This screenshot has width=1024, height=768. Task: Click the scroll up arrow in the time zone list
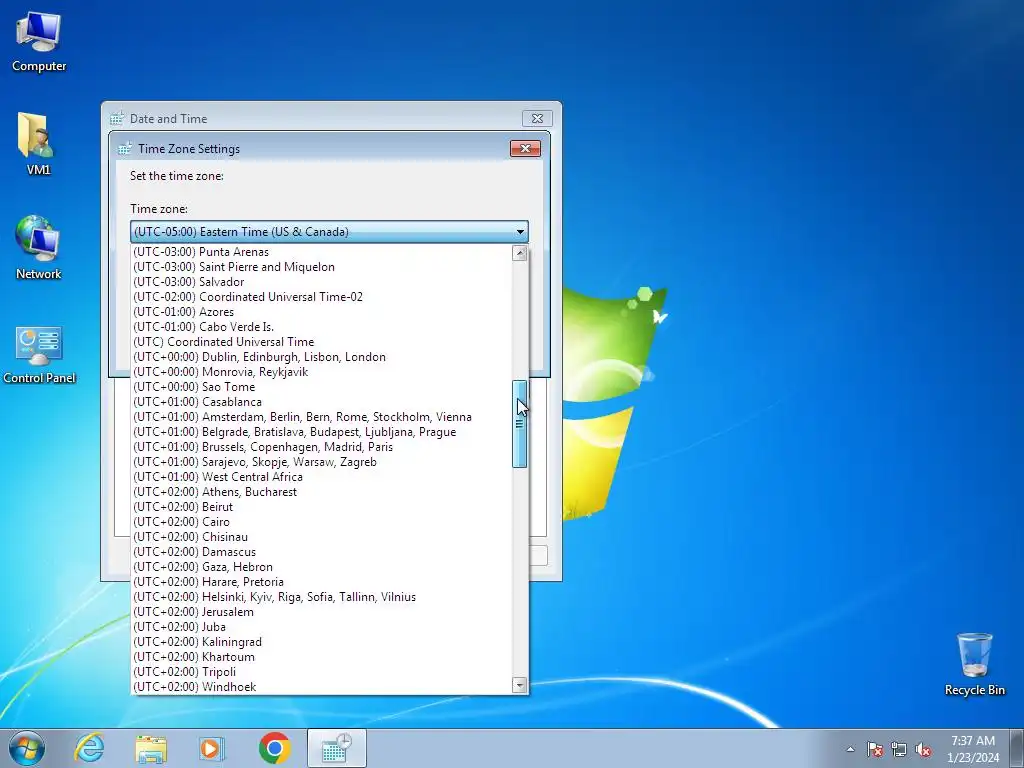pyautogui.click(x=520, y=253)
